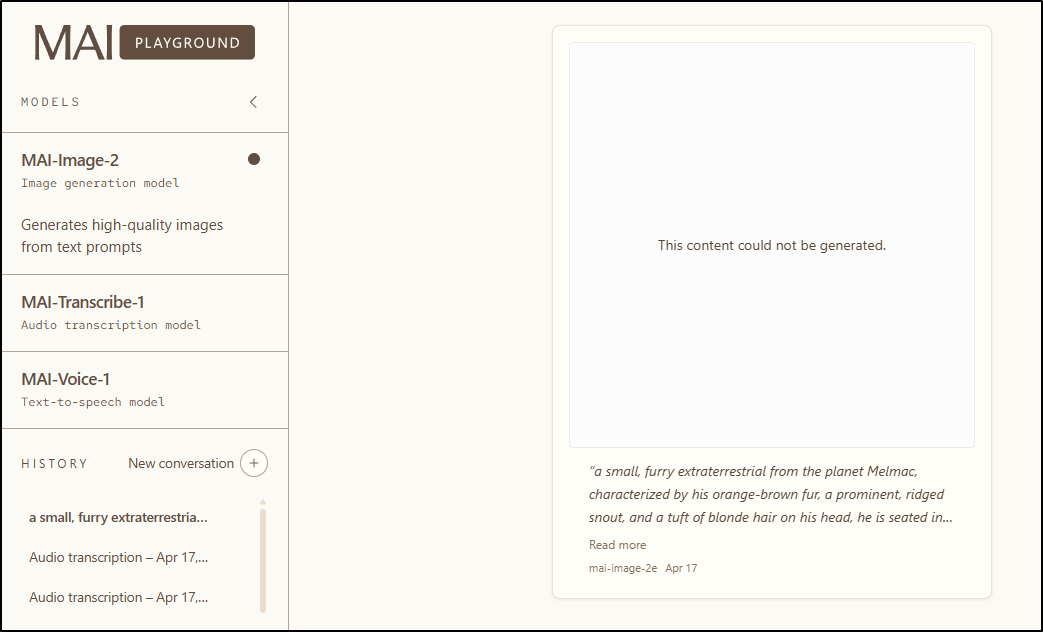Click the failed image placeholder

point(771,245)
